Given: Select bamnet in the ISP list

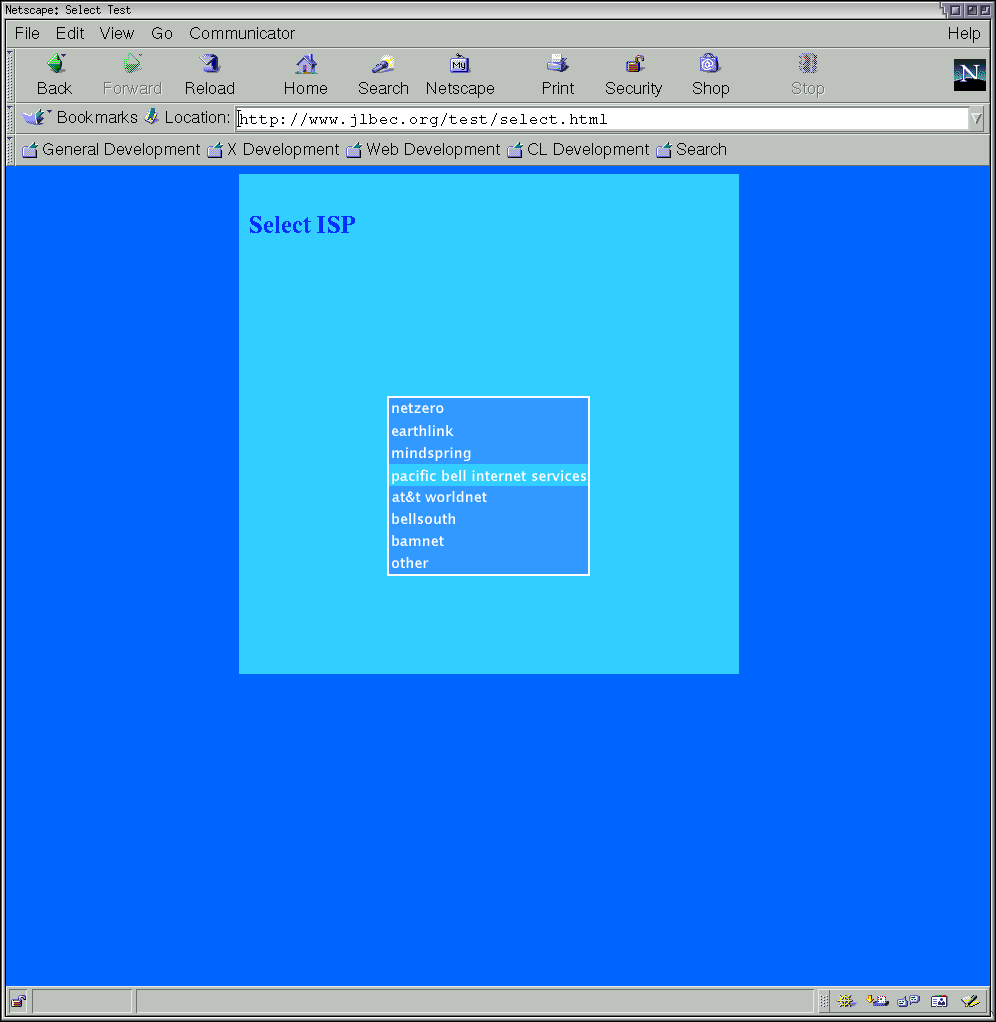Looking at the screenshot, I should (488, 541).
